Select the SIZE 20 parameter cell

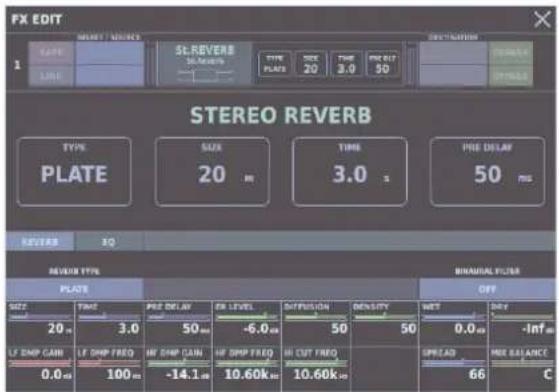(x=40, y=323)
